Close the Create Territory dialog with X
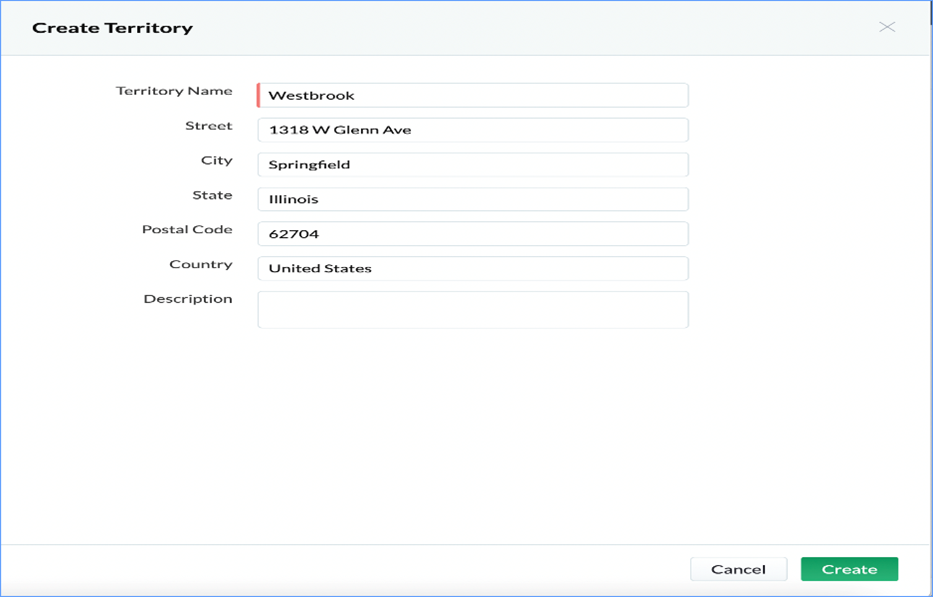The height and width of the screenshot is (597, 933). pos(886,27)
